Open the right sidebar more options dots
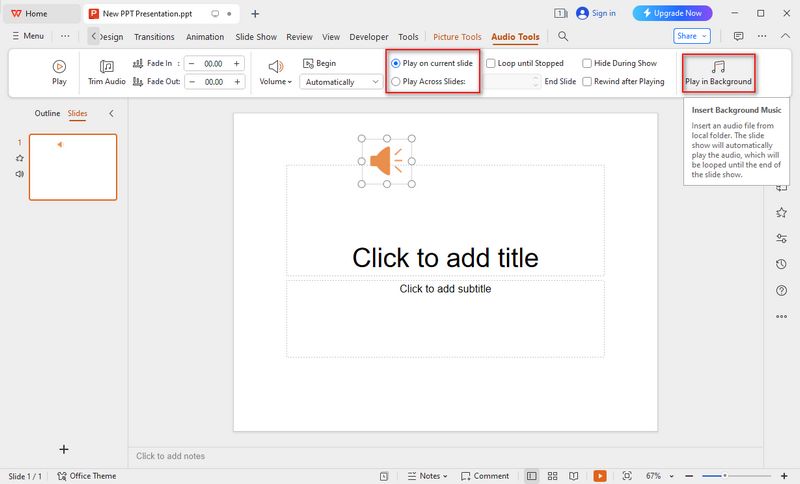The width and height of the screenshot is (800, 484). pyautogui.click(x=781, y=316)
